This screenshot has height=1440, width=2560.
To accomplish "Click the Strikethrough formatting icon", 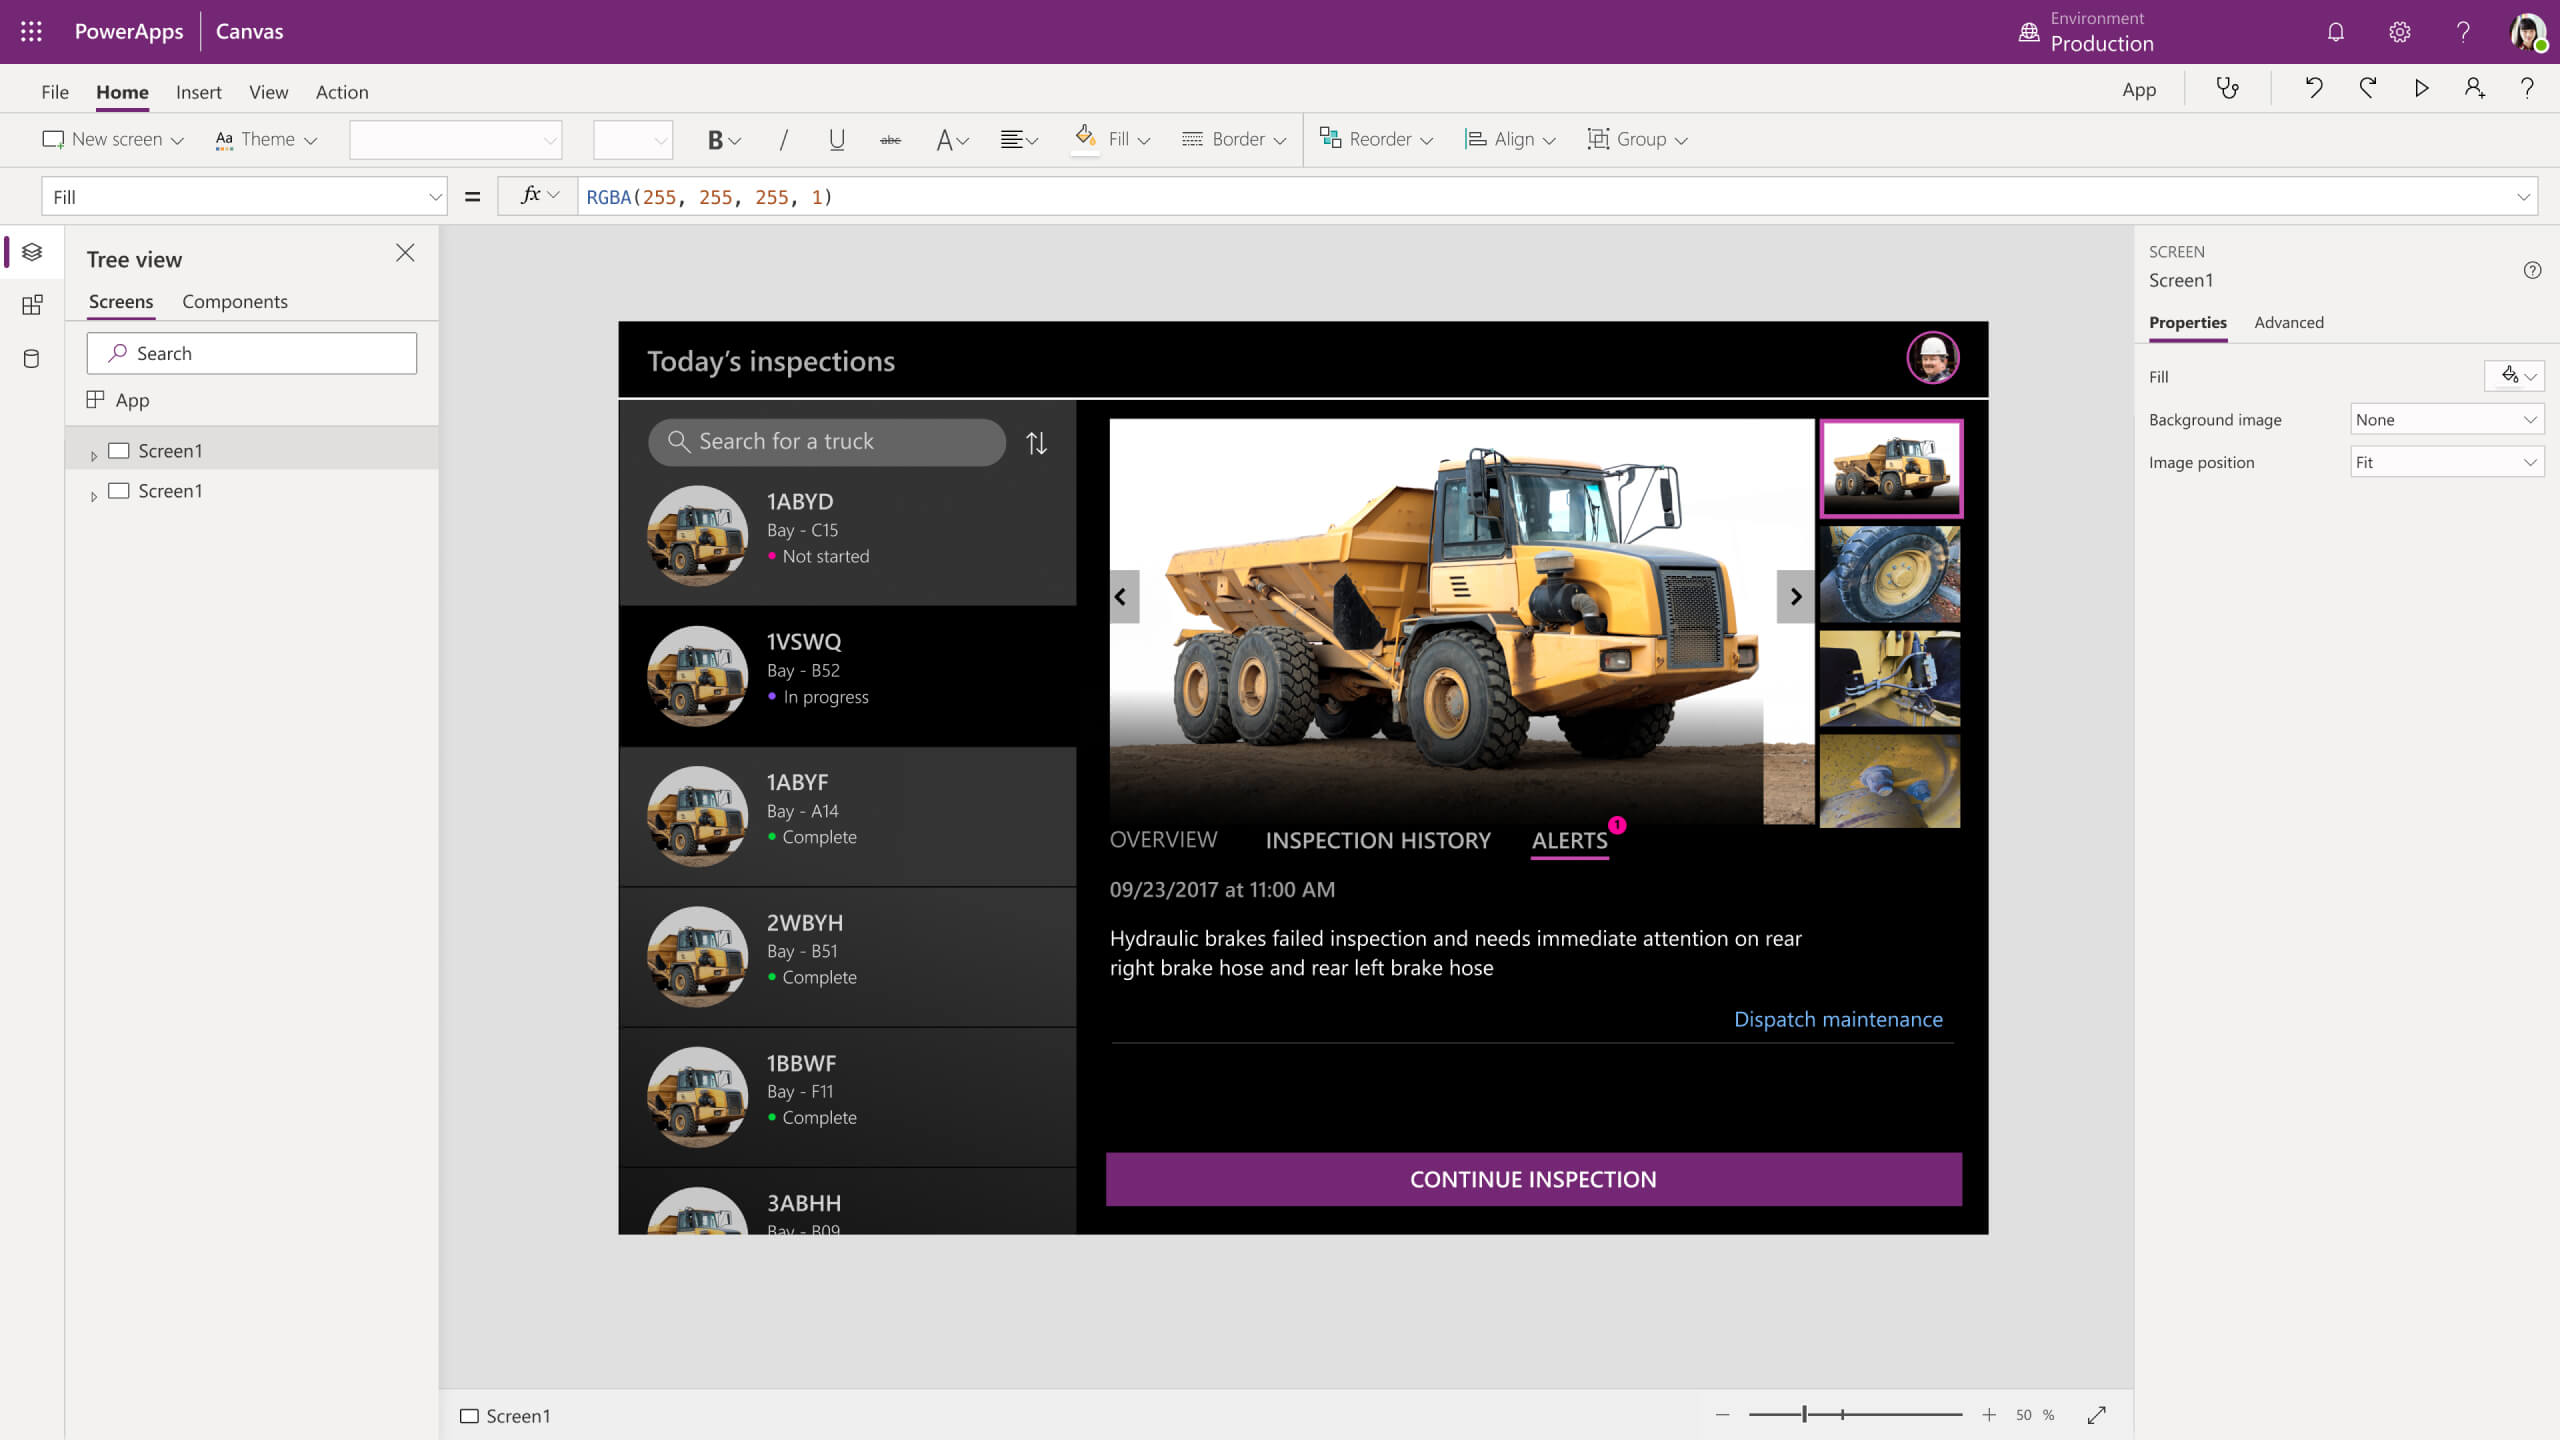I will (x=890, y=139).
